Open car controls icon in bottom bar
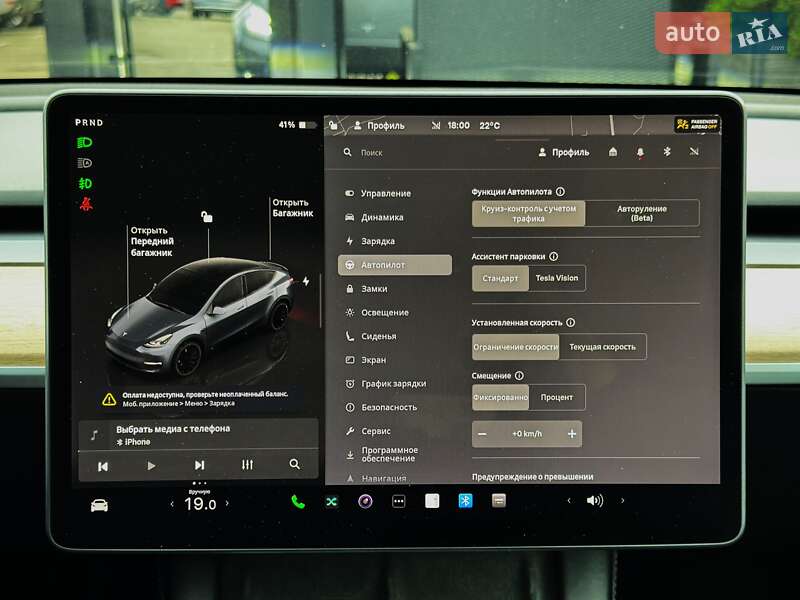This screenshot has width=800, height=600. (x=99, y=505)
